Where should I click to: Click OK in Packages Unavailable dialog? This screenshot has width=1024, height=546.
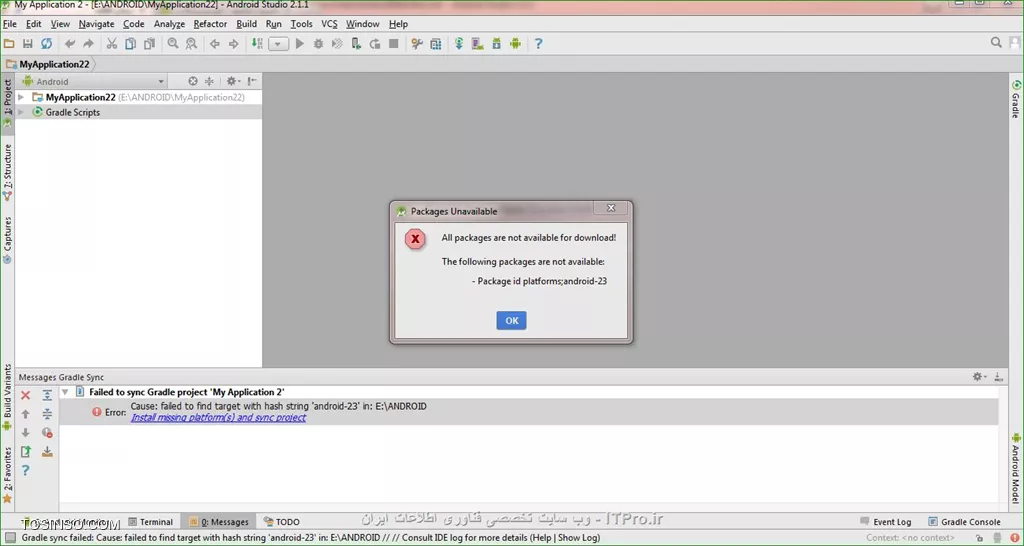511,321
